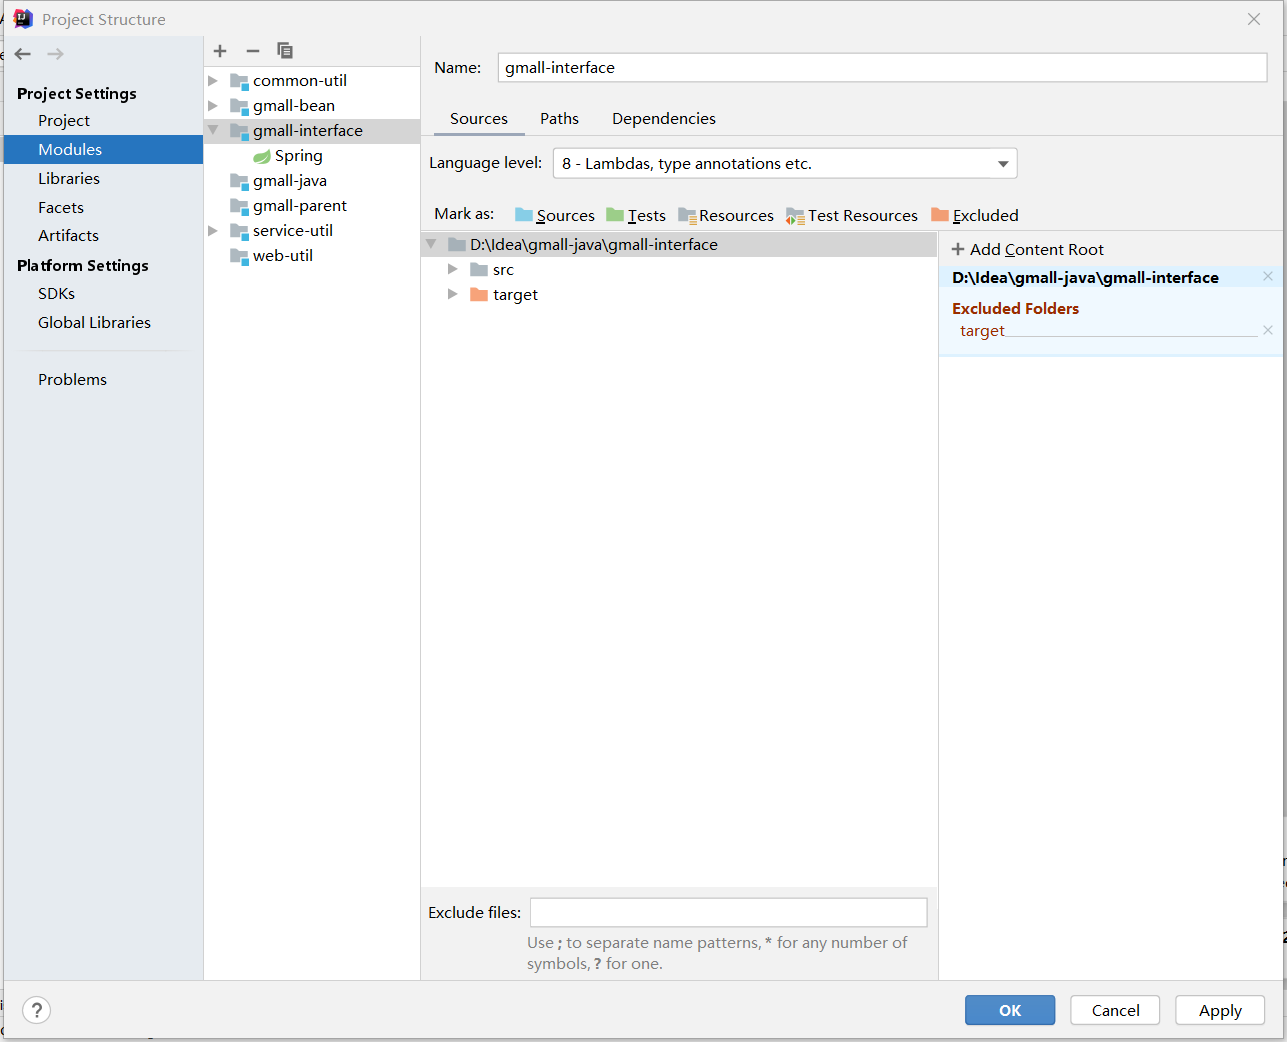The height and width of the screenshot is (1042, 1287).
Task: Select the Spring facet label
Action: pyautogui.click(x=299, y=156)
